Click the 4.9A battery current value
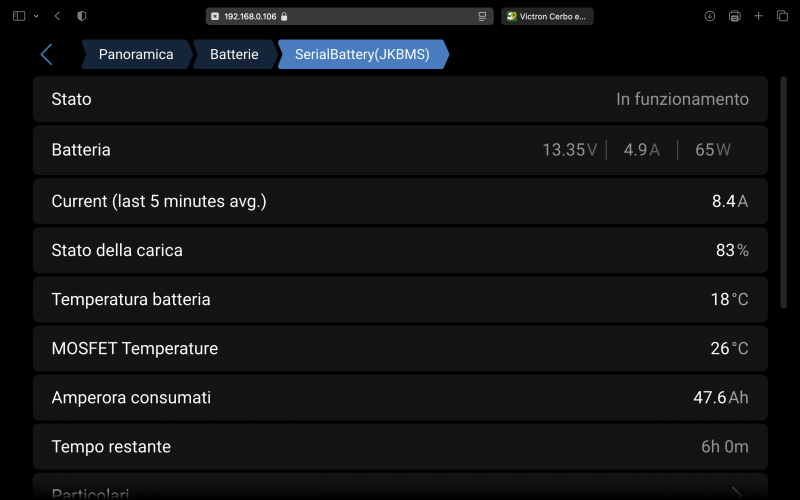This screenshot has height=500, width=800. pyautogui.click(x=642, y=150)
